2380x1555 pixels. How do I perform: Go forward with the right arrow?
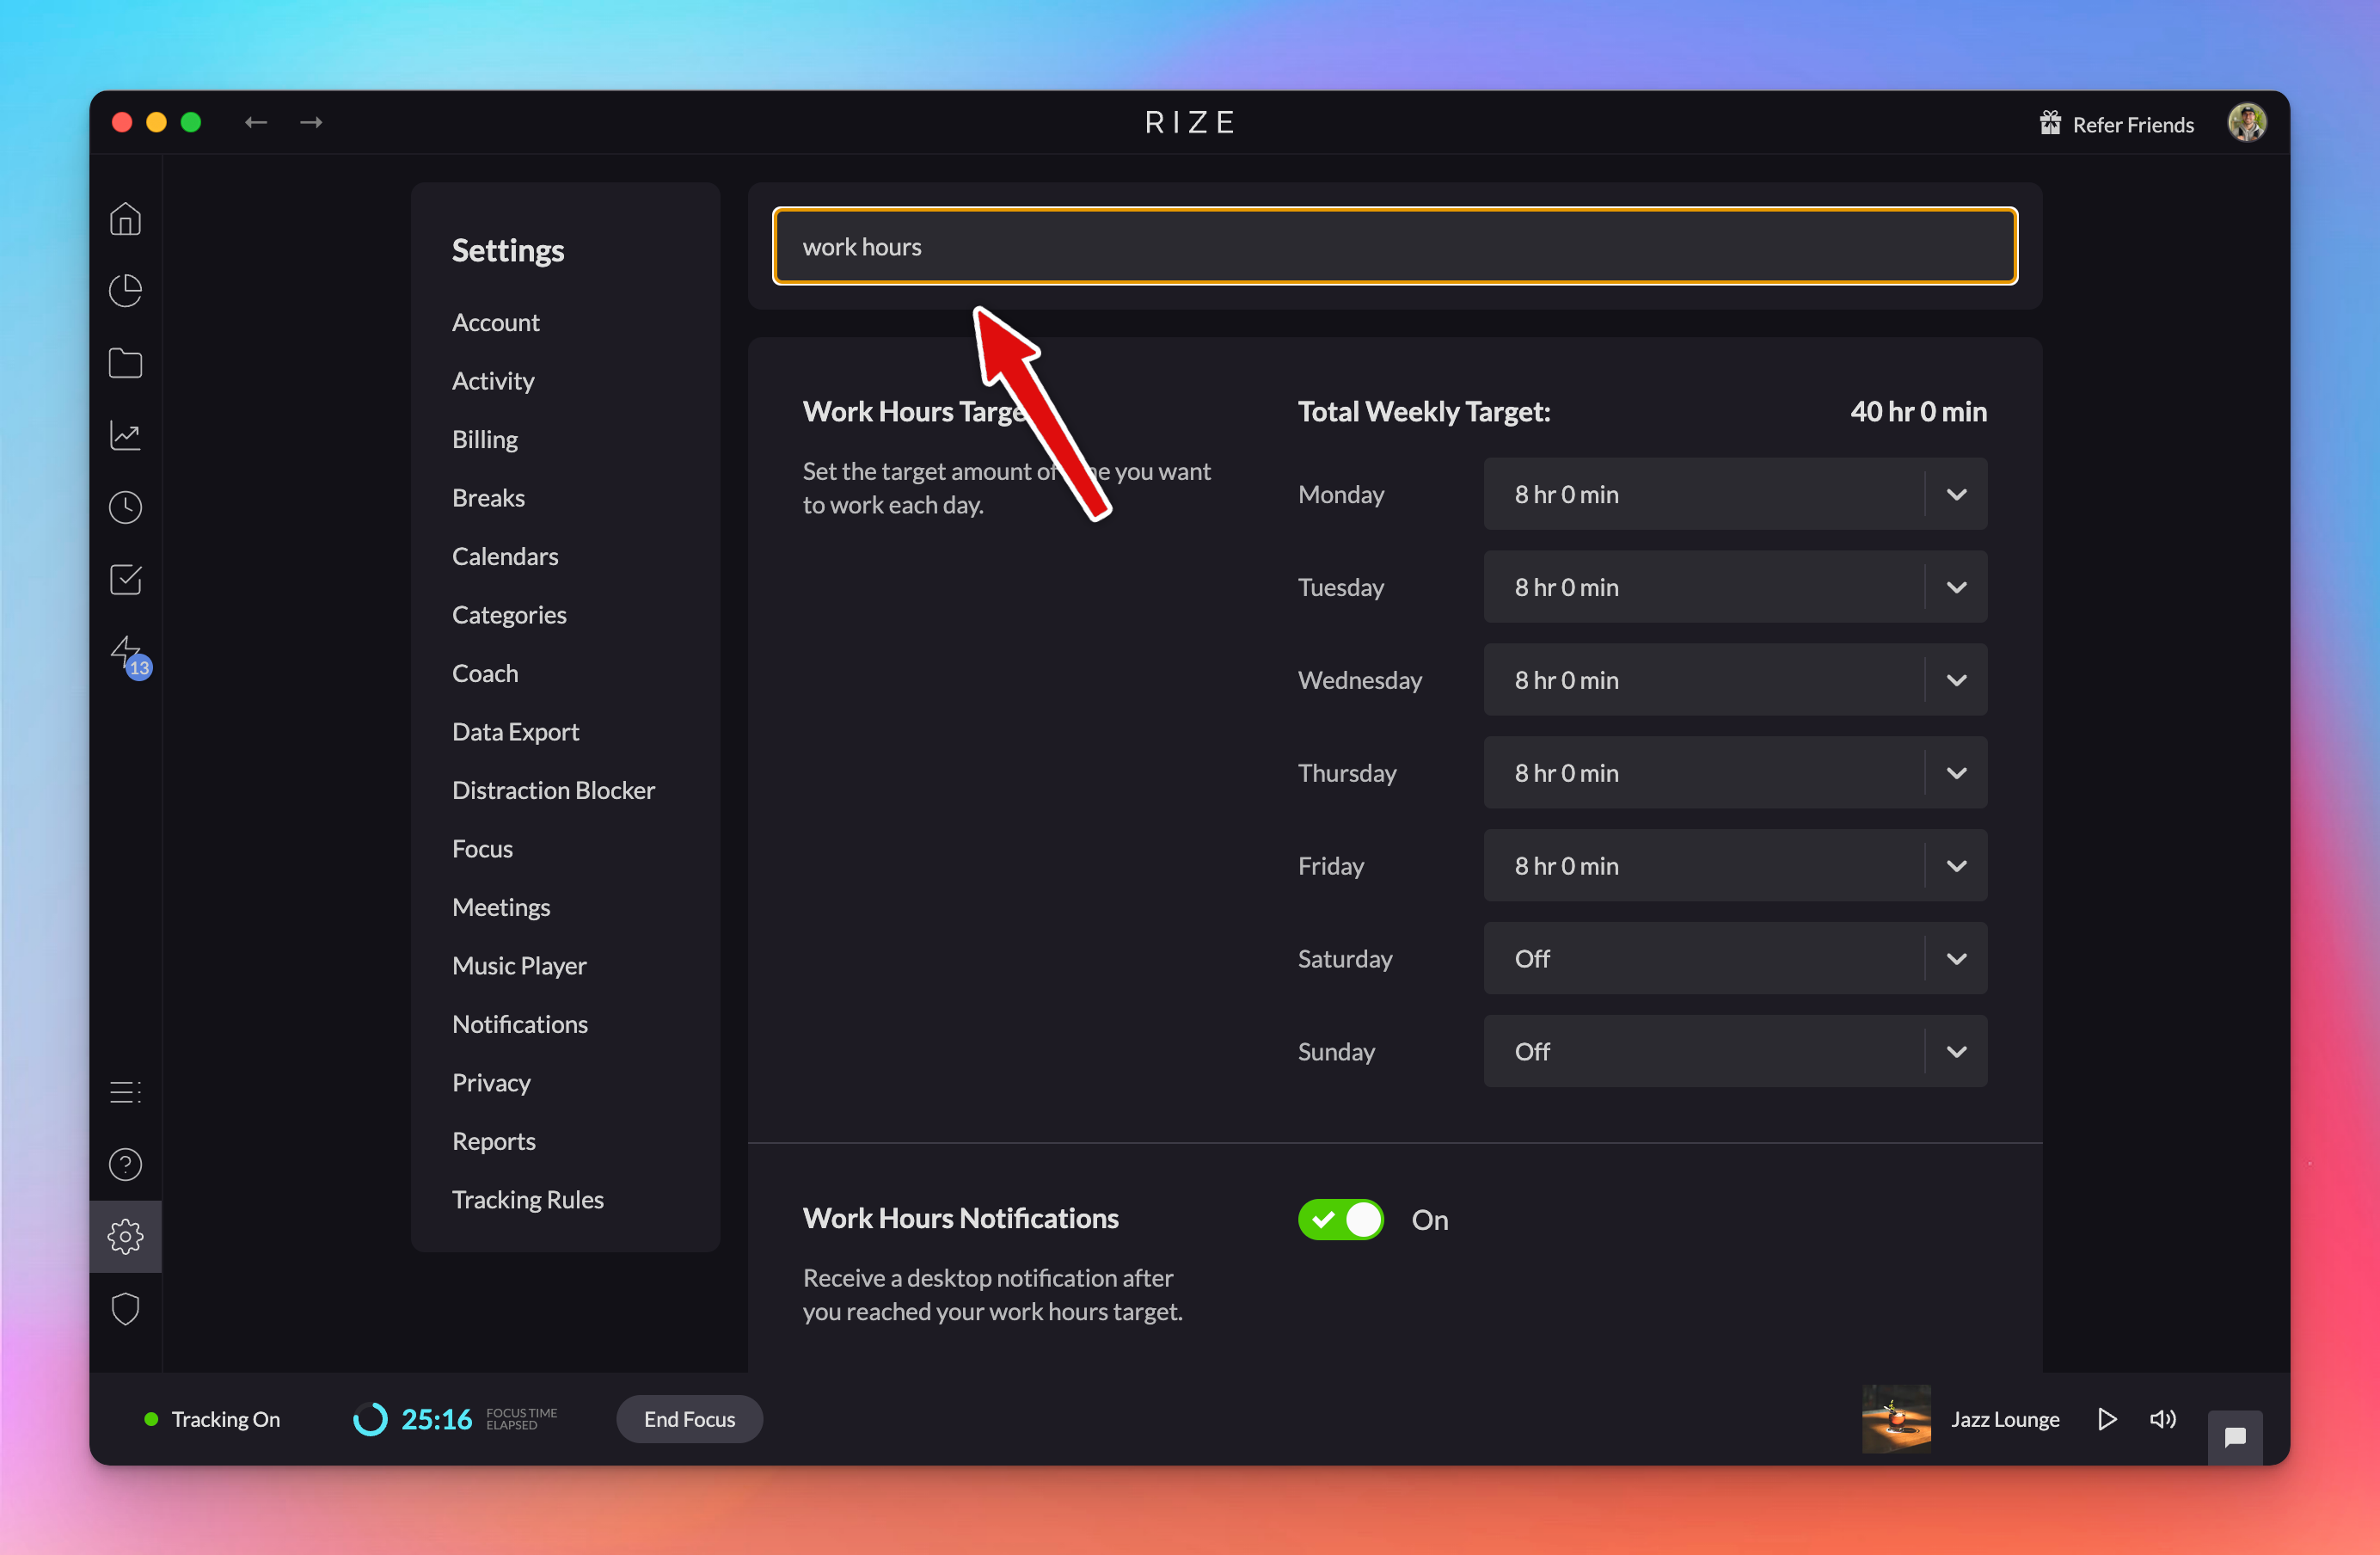coord(311,122)
